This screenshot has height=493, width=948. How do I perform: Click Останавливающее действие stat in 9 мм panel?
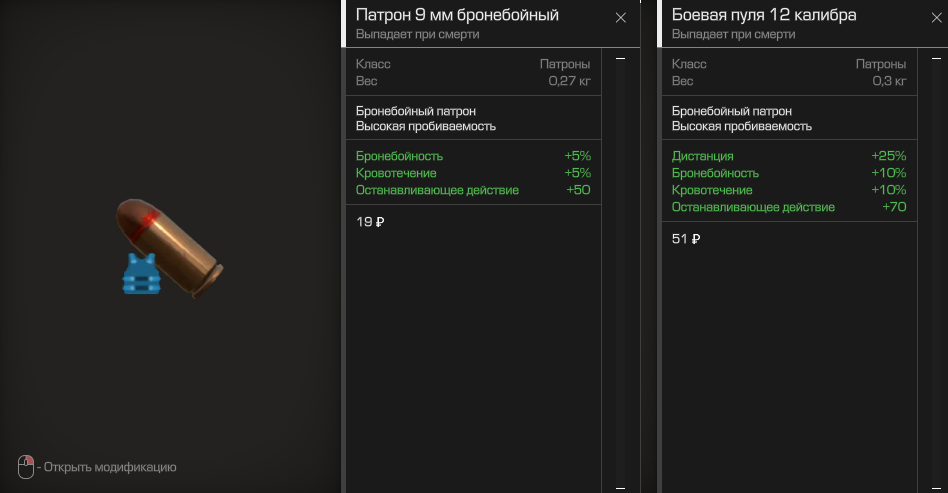pos(437,190)
